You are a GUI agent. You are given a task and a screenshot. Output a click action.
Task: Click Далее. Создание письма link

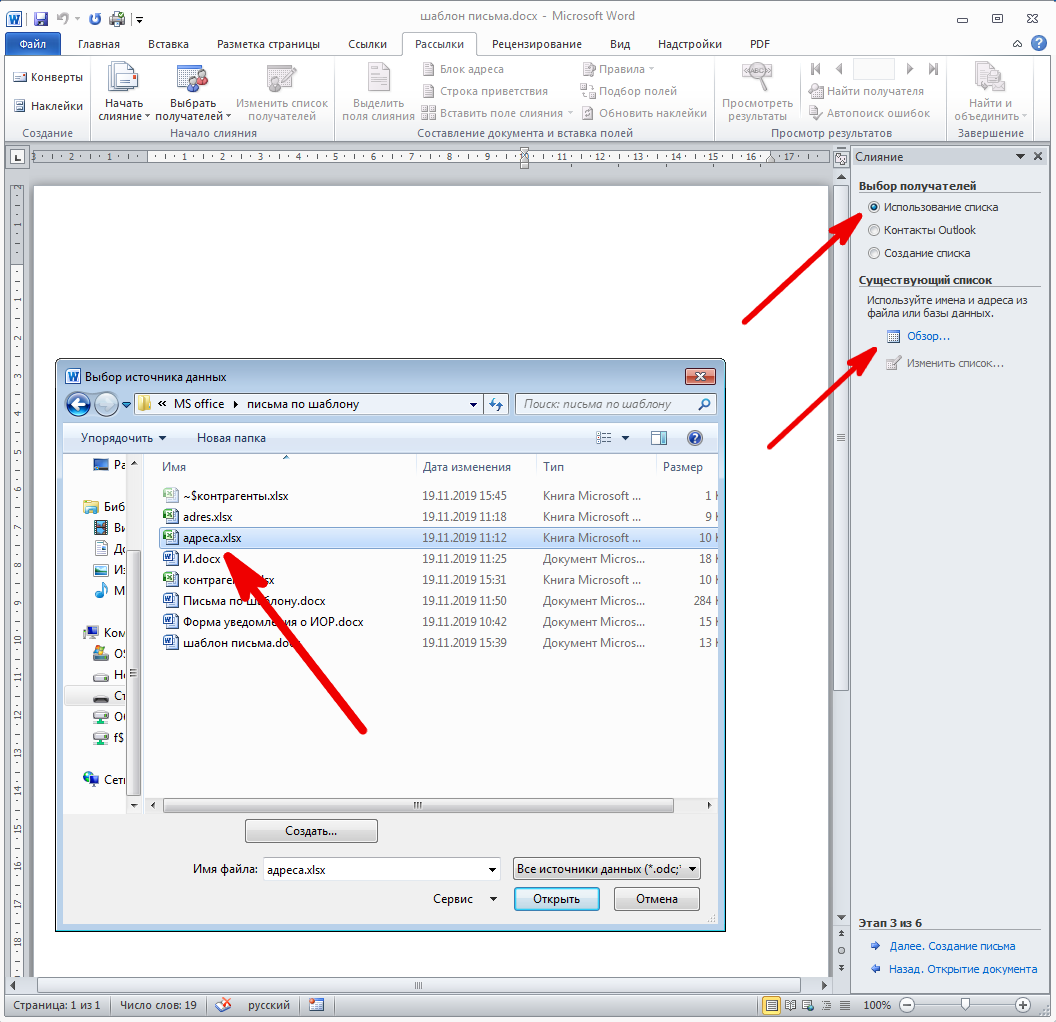[952, 946]
